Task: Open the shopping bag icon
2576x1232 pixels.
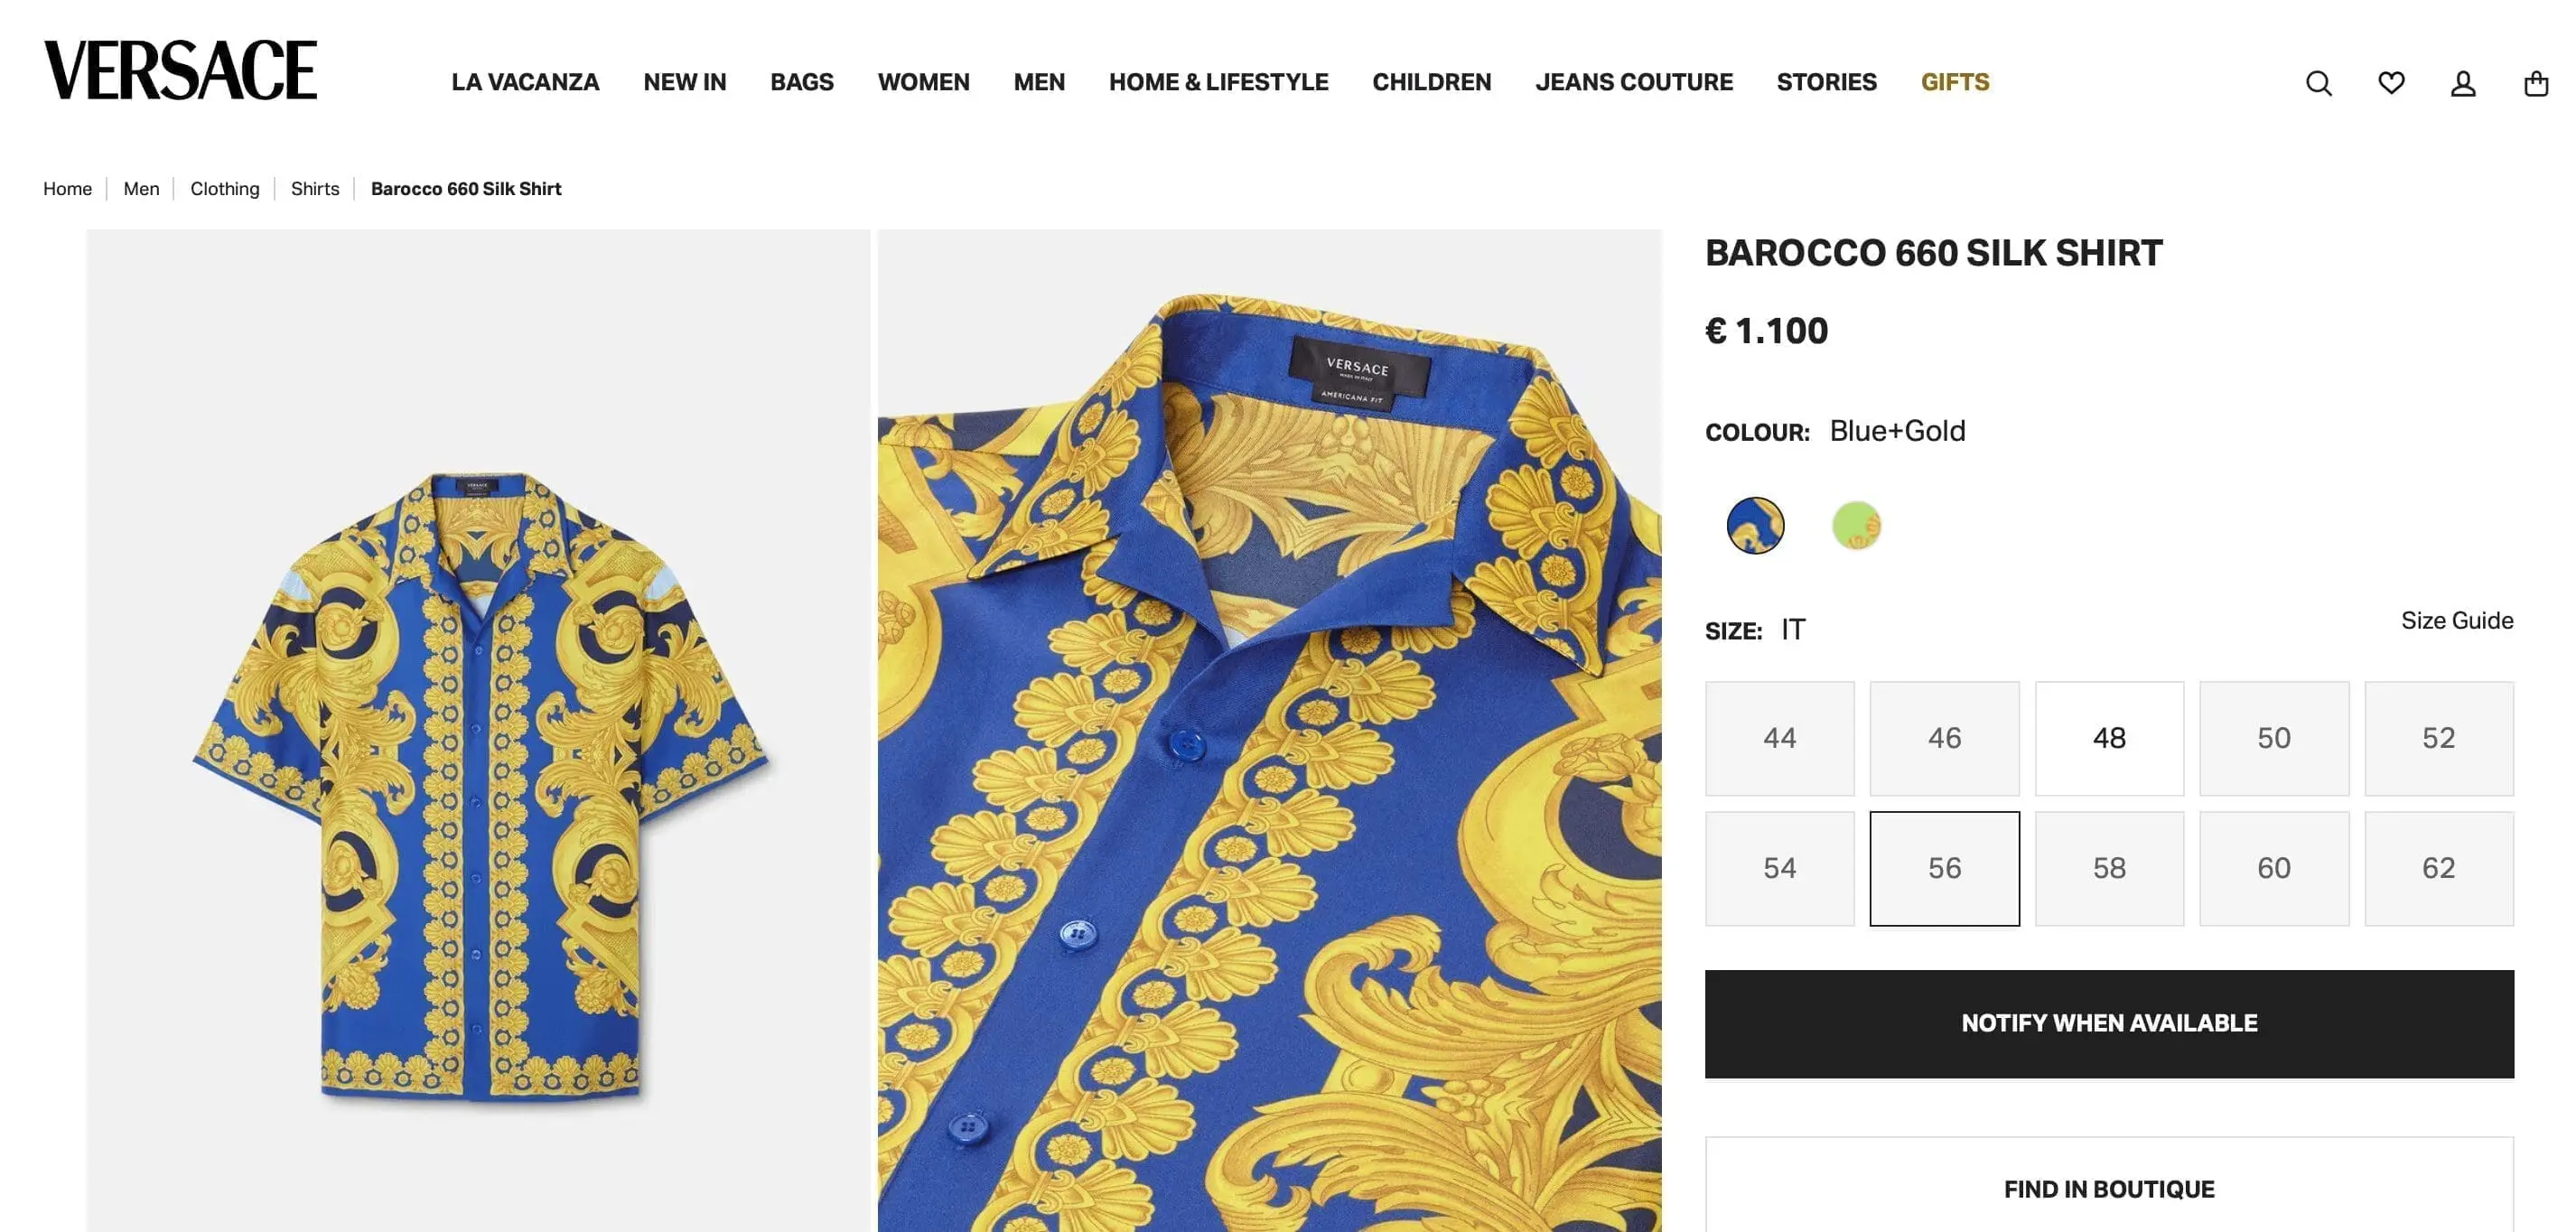Action: pyautogui.click(x=2537, y=83)
